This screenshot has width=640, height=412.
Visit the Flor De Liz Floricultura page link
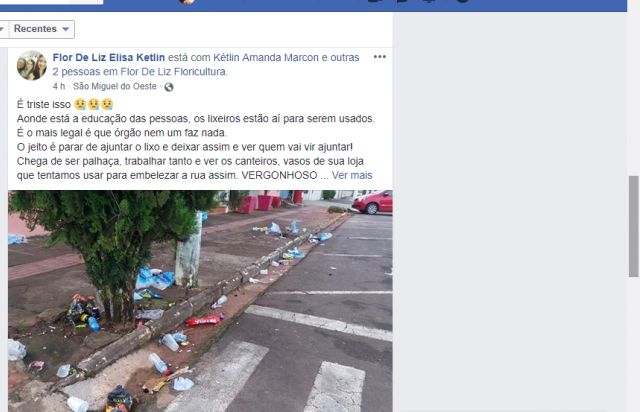[173, 72]
